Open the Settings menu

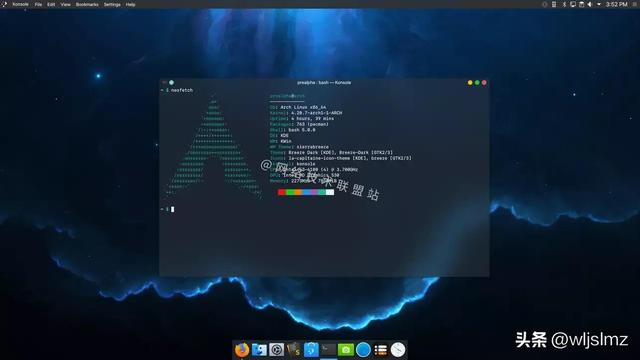[112, 4]
